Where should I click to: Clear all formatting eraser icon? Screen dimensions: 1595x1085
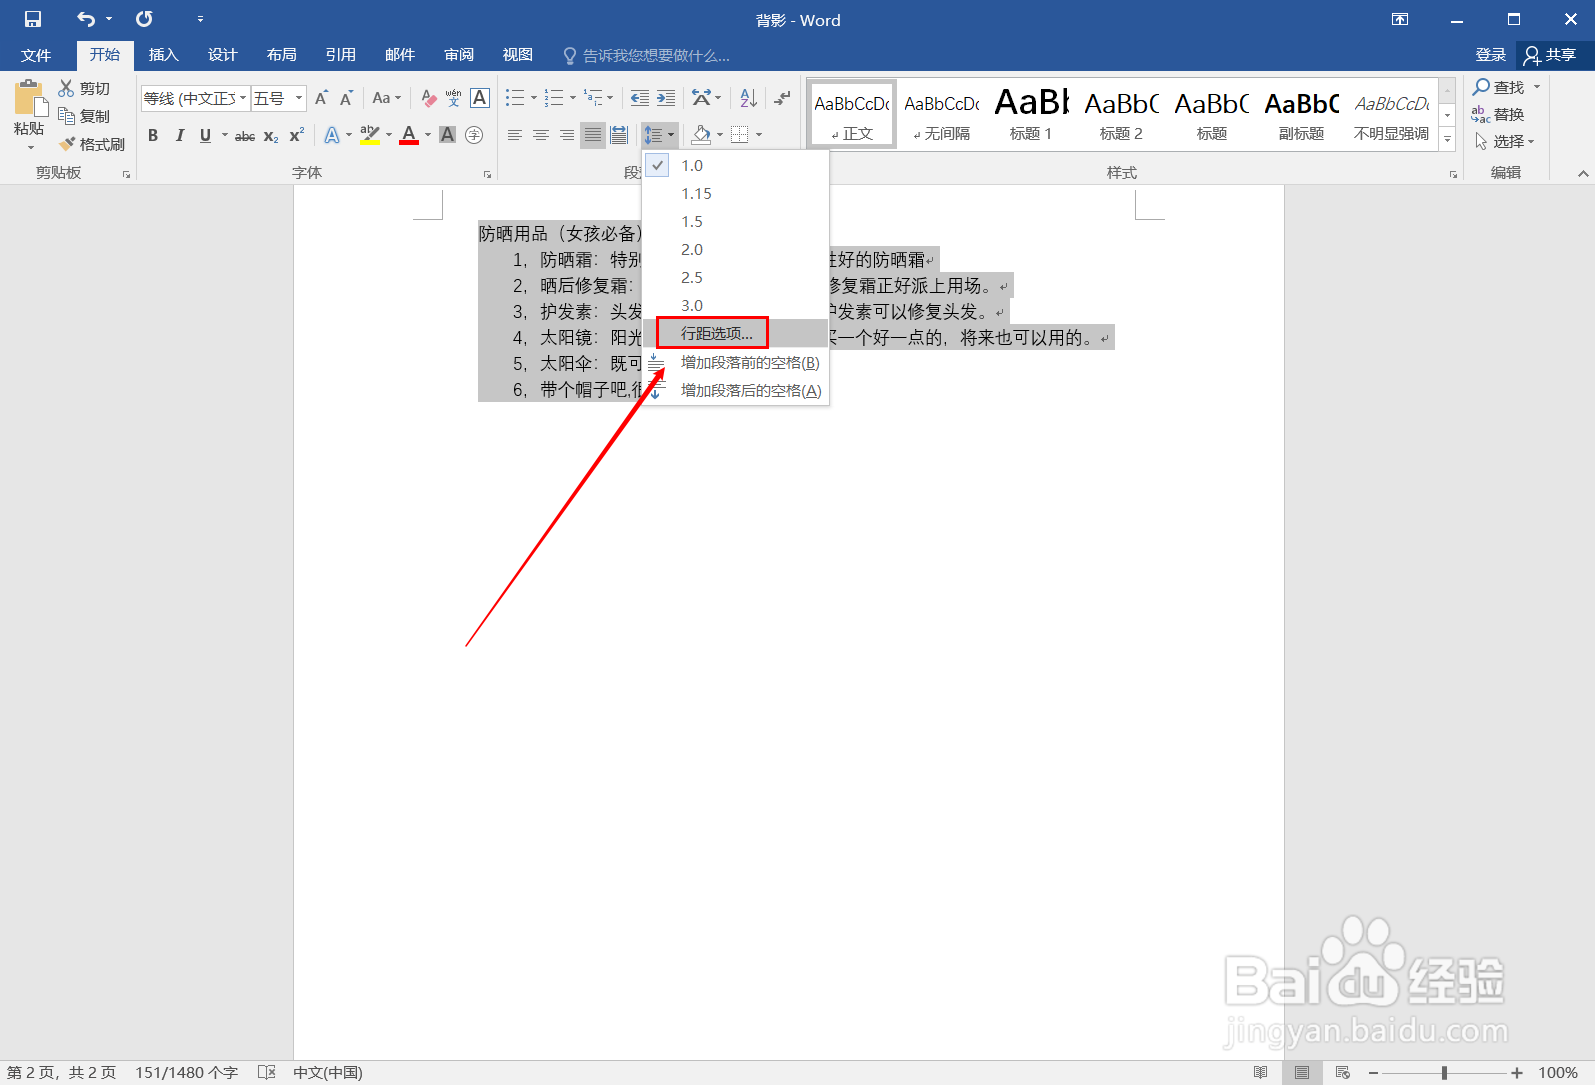[x=429, y=98]
